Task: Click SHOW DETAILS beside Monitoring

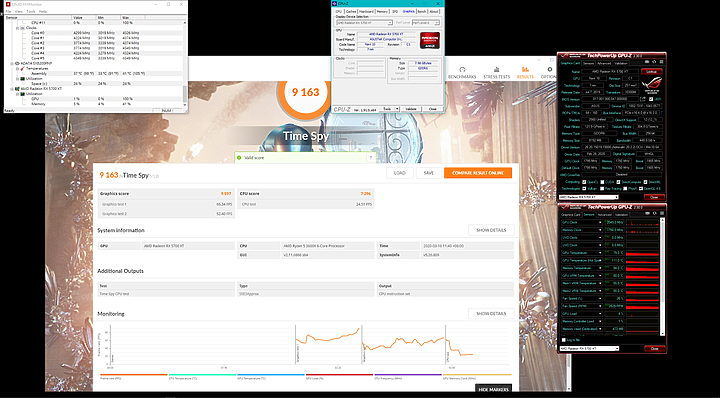Action: [x=491, y=314]
